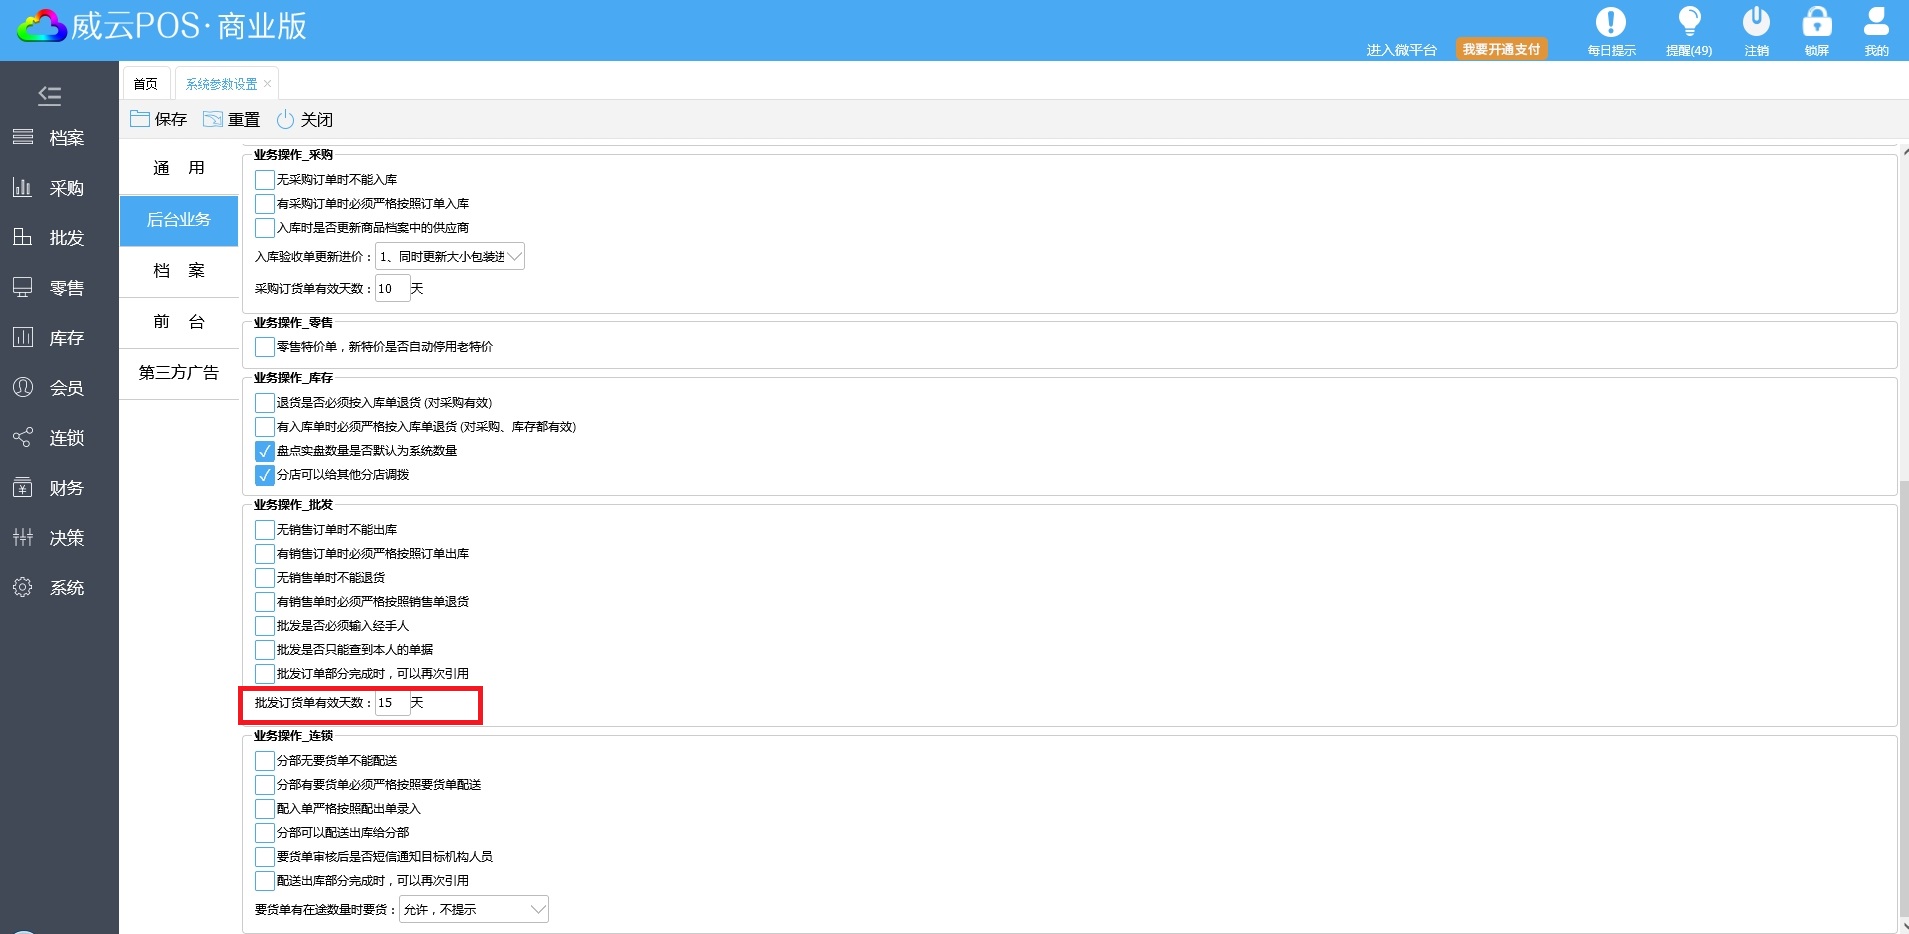Open the 我的 profile icon
This screenshot has height=934, width=1909.
coord(1876,24)
